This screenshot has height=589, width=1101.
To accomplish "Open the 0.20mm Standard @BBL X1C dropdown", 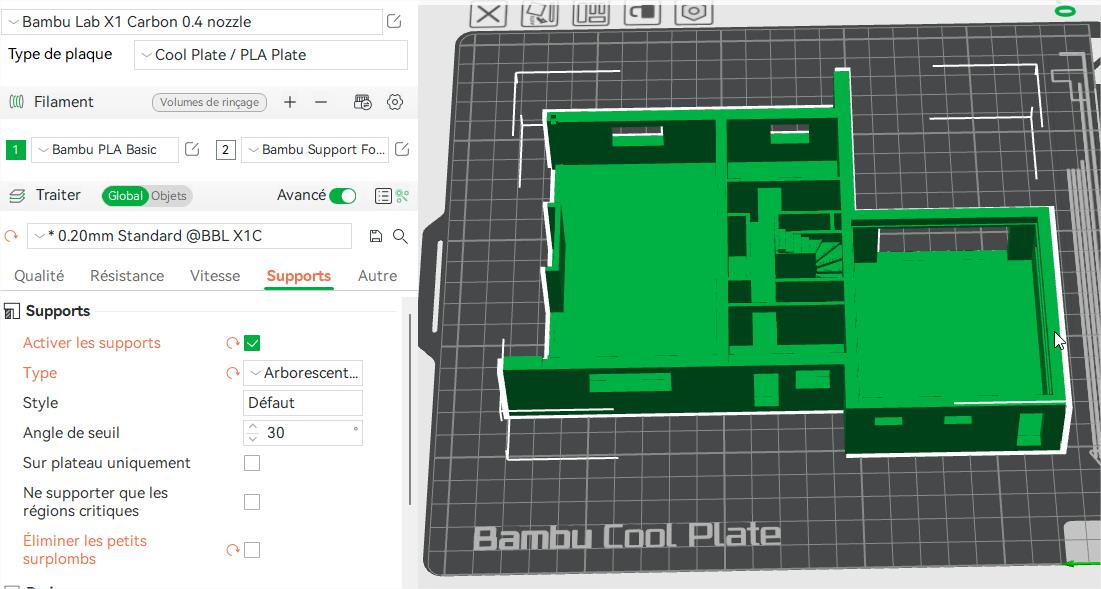I will click(190, 236).
